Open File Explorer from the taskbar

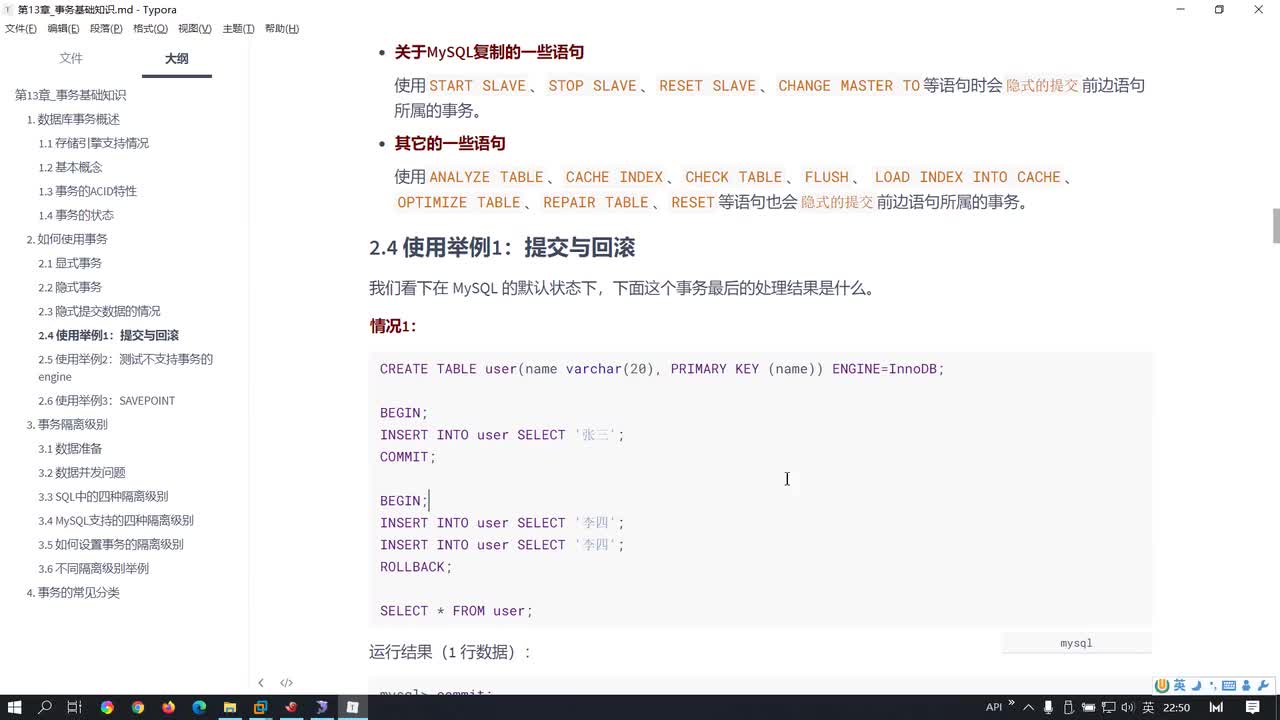[230, 707]
